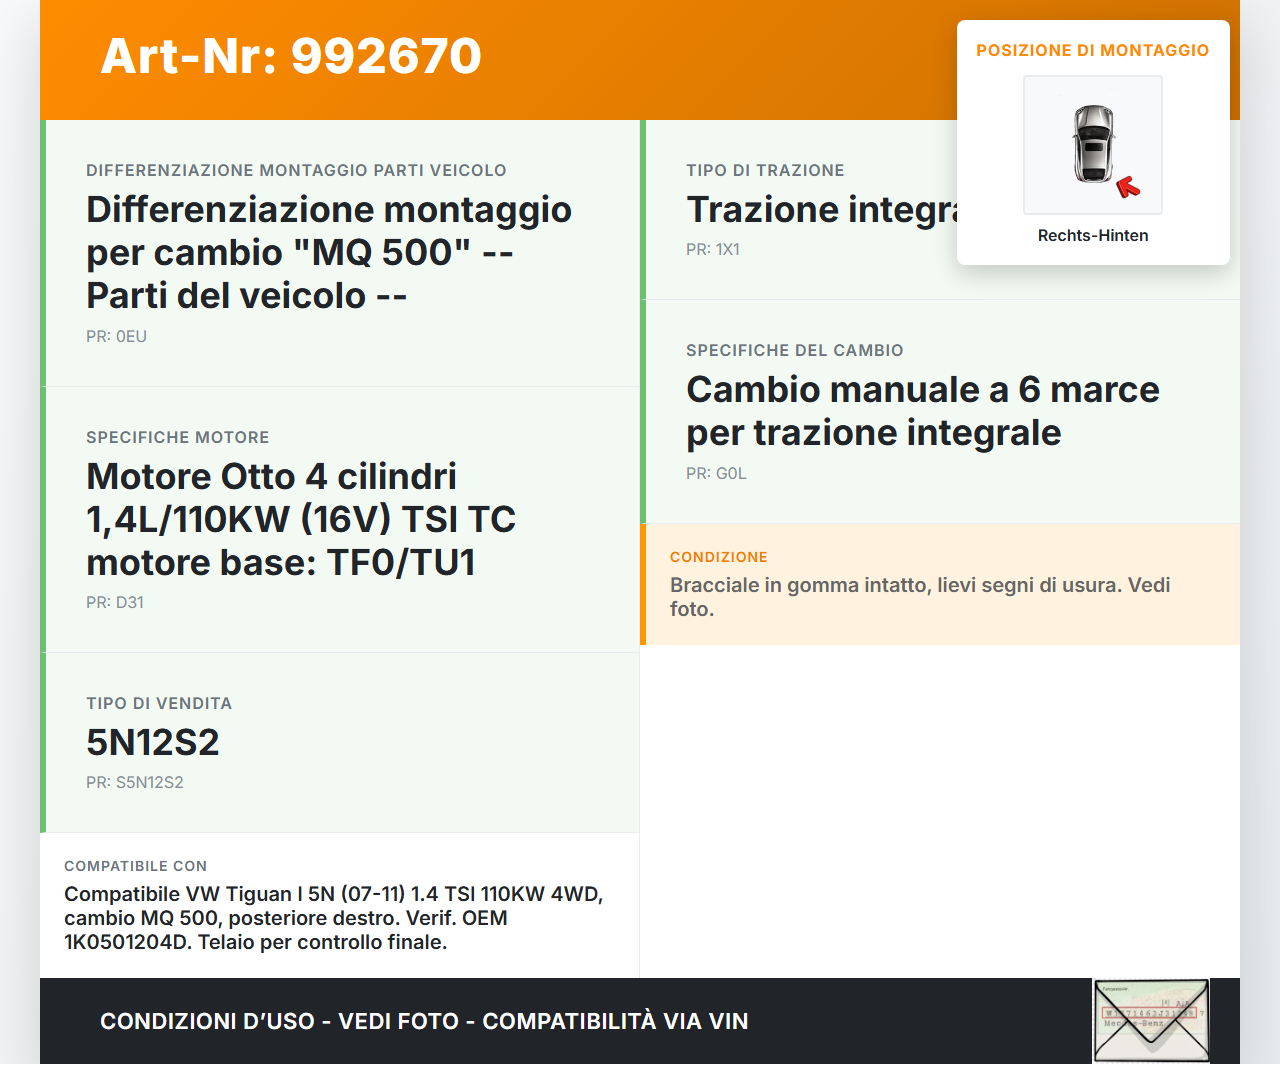The image size is (1280, 1065).
Task: Click the "DIFFERENZIAZIONE MONTAGGIO PARTI VEICOLO" label
Action: [x=296, y=170]
